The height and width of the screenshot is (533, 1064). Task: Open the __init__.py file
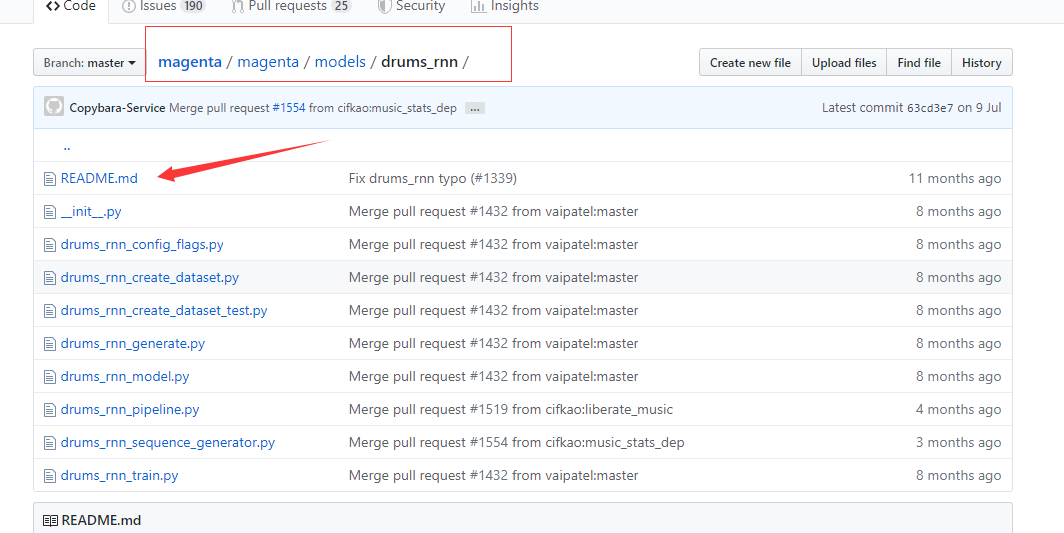[91, 212]
